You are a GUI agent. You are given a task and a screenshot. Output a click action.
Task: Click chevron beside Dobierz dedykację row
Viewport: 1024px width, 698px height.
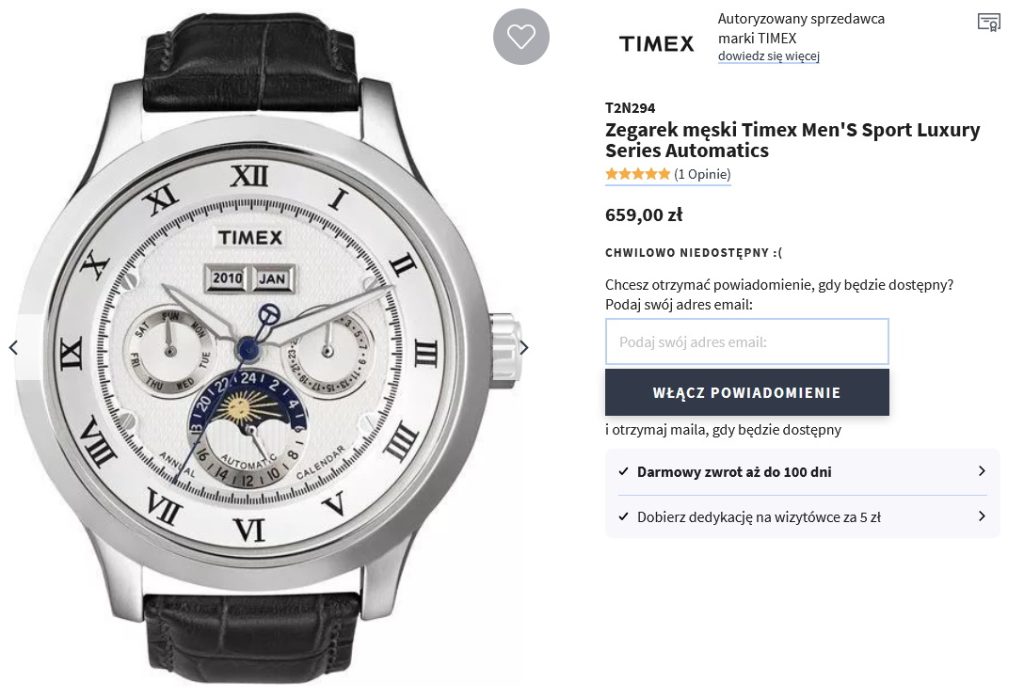click(x=981, y=516)
